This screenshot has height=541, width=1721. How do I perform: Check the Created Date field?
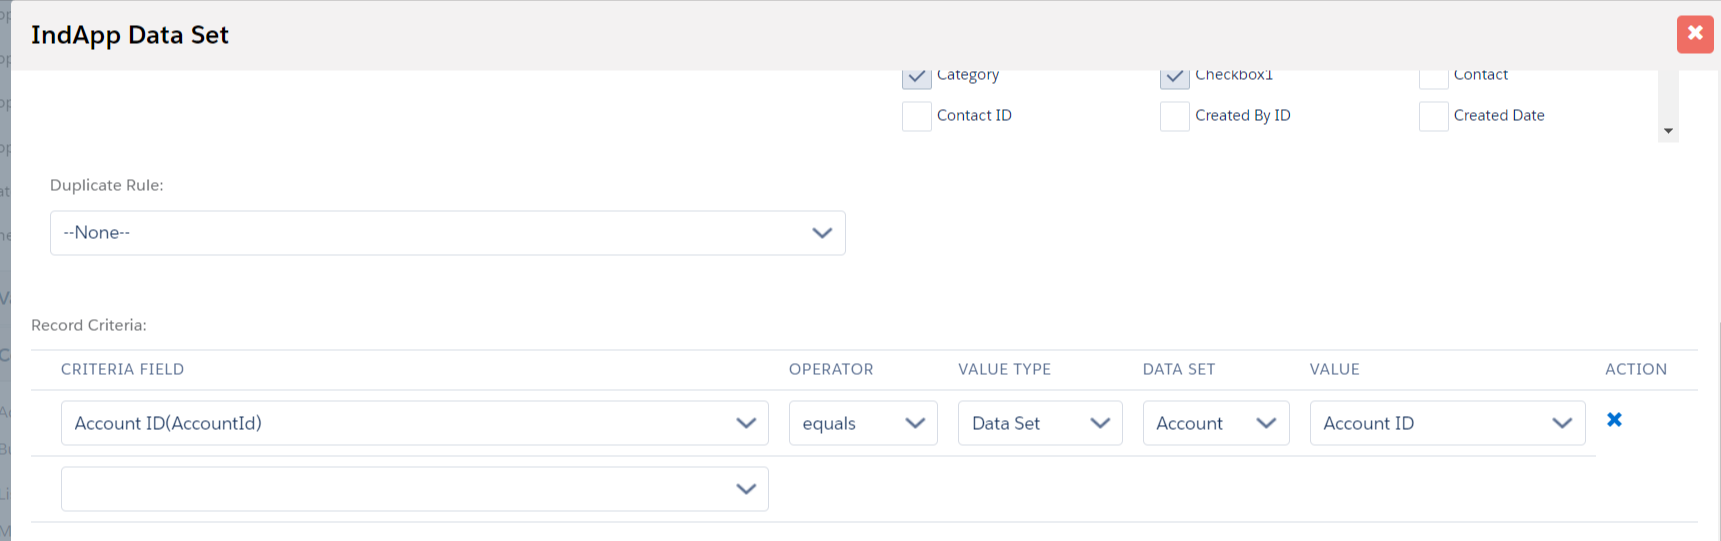coord(1434,116)
